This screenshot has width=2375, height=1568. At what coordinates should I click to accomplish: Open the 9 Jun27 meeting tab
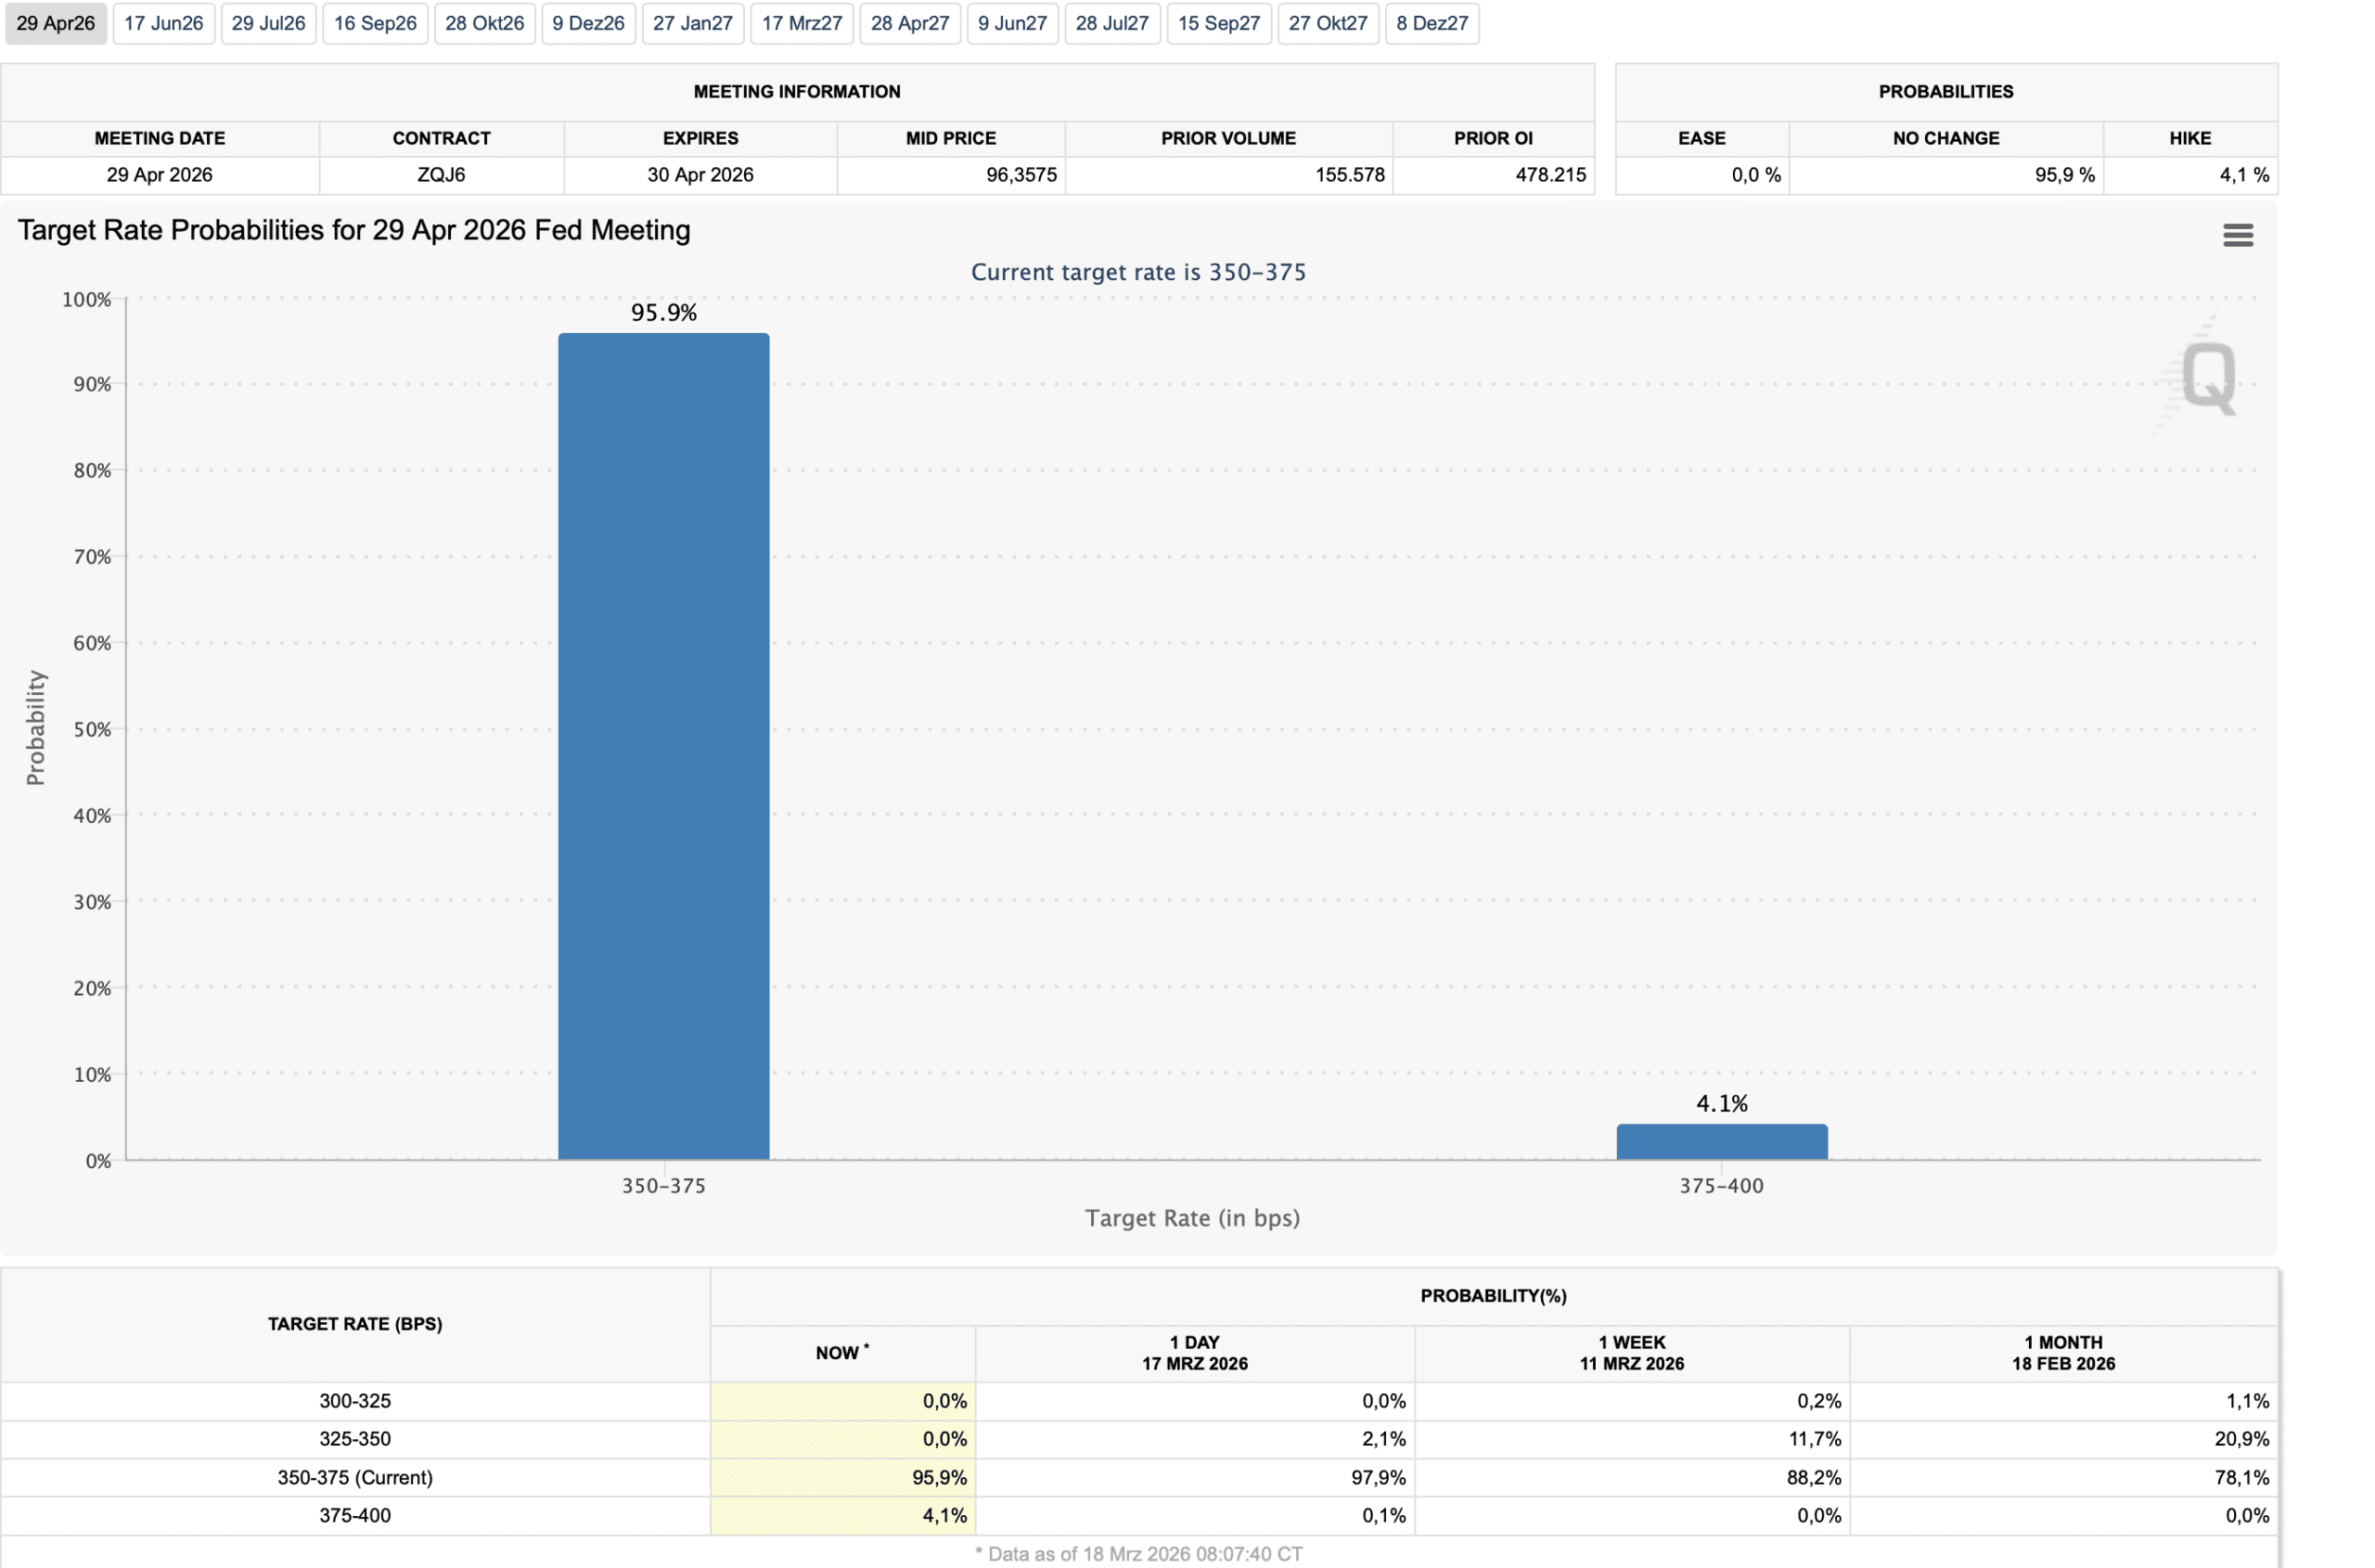pos(1012,23)
